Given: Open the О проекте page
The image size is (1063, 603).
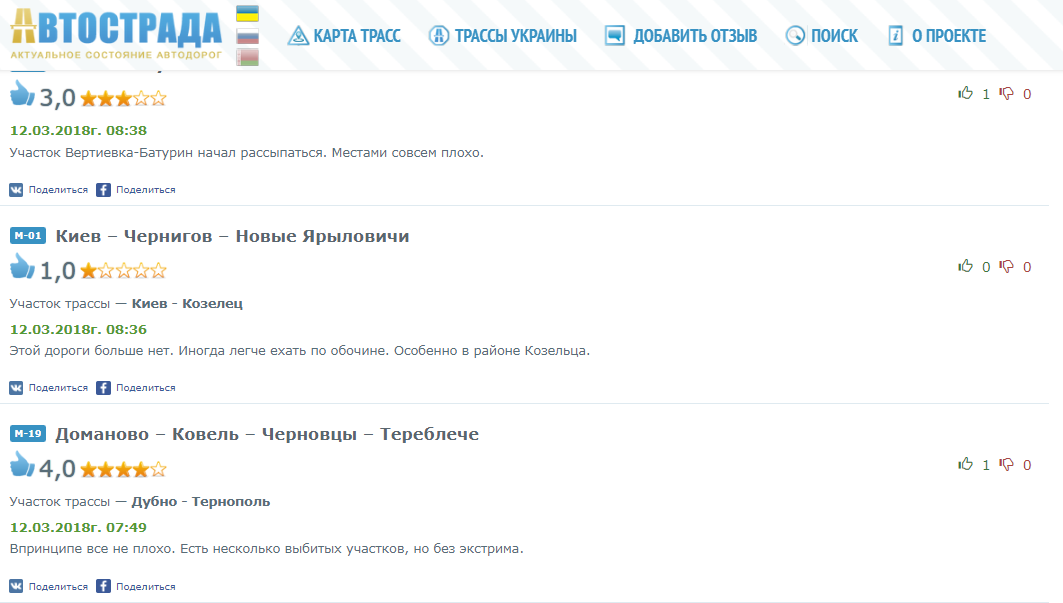Looking at the screenshot, I should click(x=936, y=36).
